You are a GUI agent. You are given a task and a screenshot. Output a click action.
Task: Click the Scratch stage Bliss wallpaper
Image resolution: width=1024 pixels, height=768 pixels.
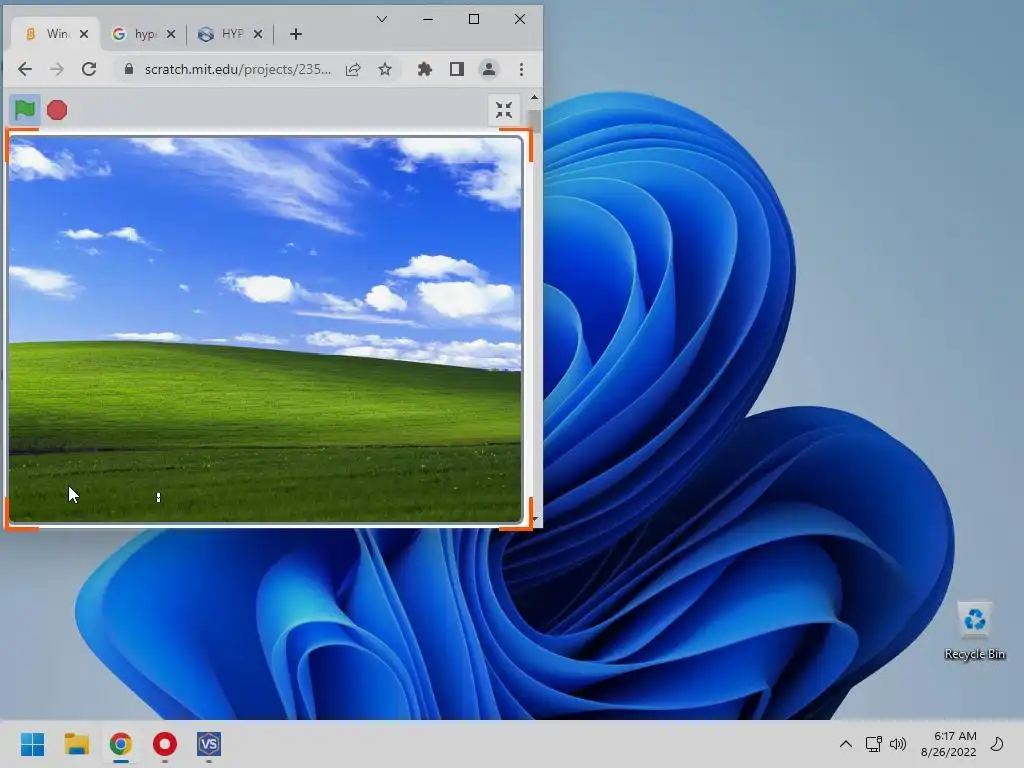[x=265, y=329]
